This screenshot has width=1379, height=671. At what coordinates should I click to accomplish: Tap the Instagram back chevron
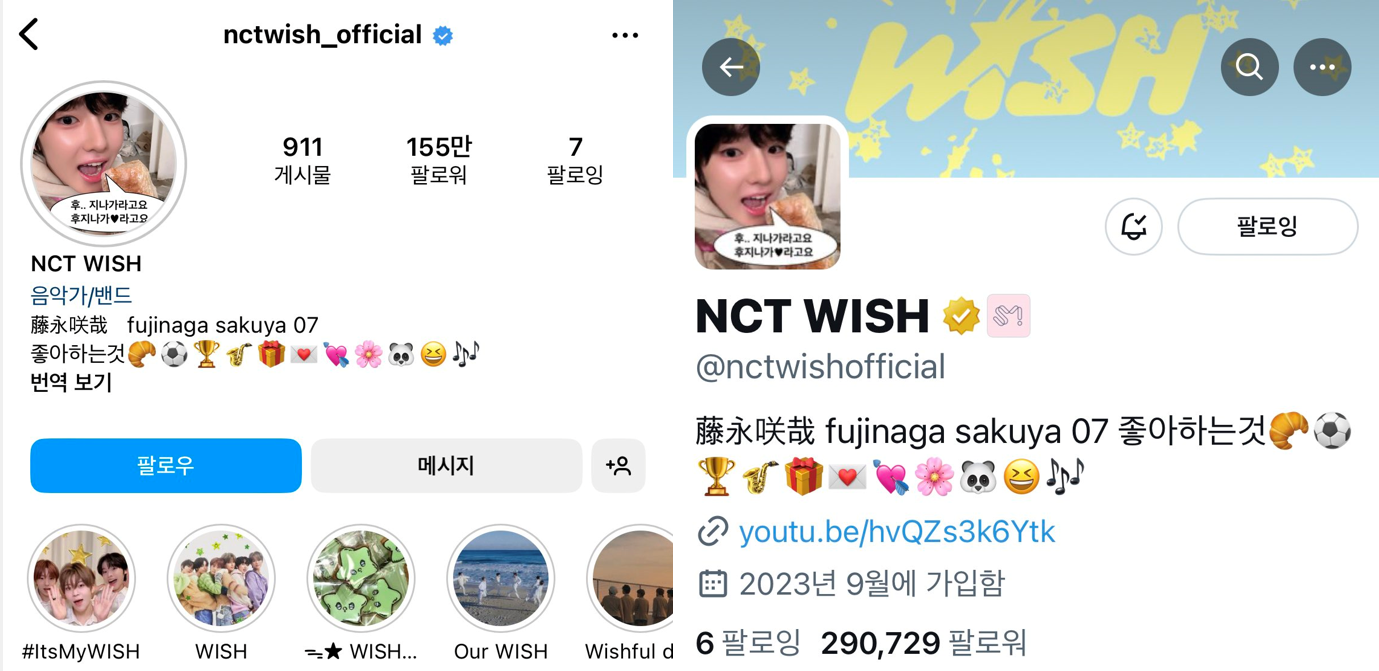tap(29, 35)
